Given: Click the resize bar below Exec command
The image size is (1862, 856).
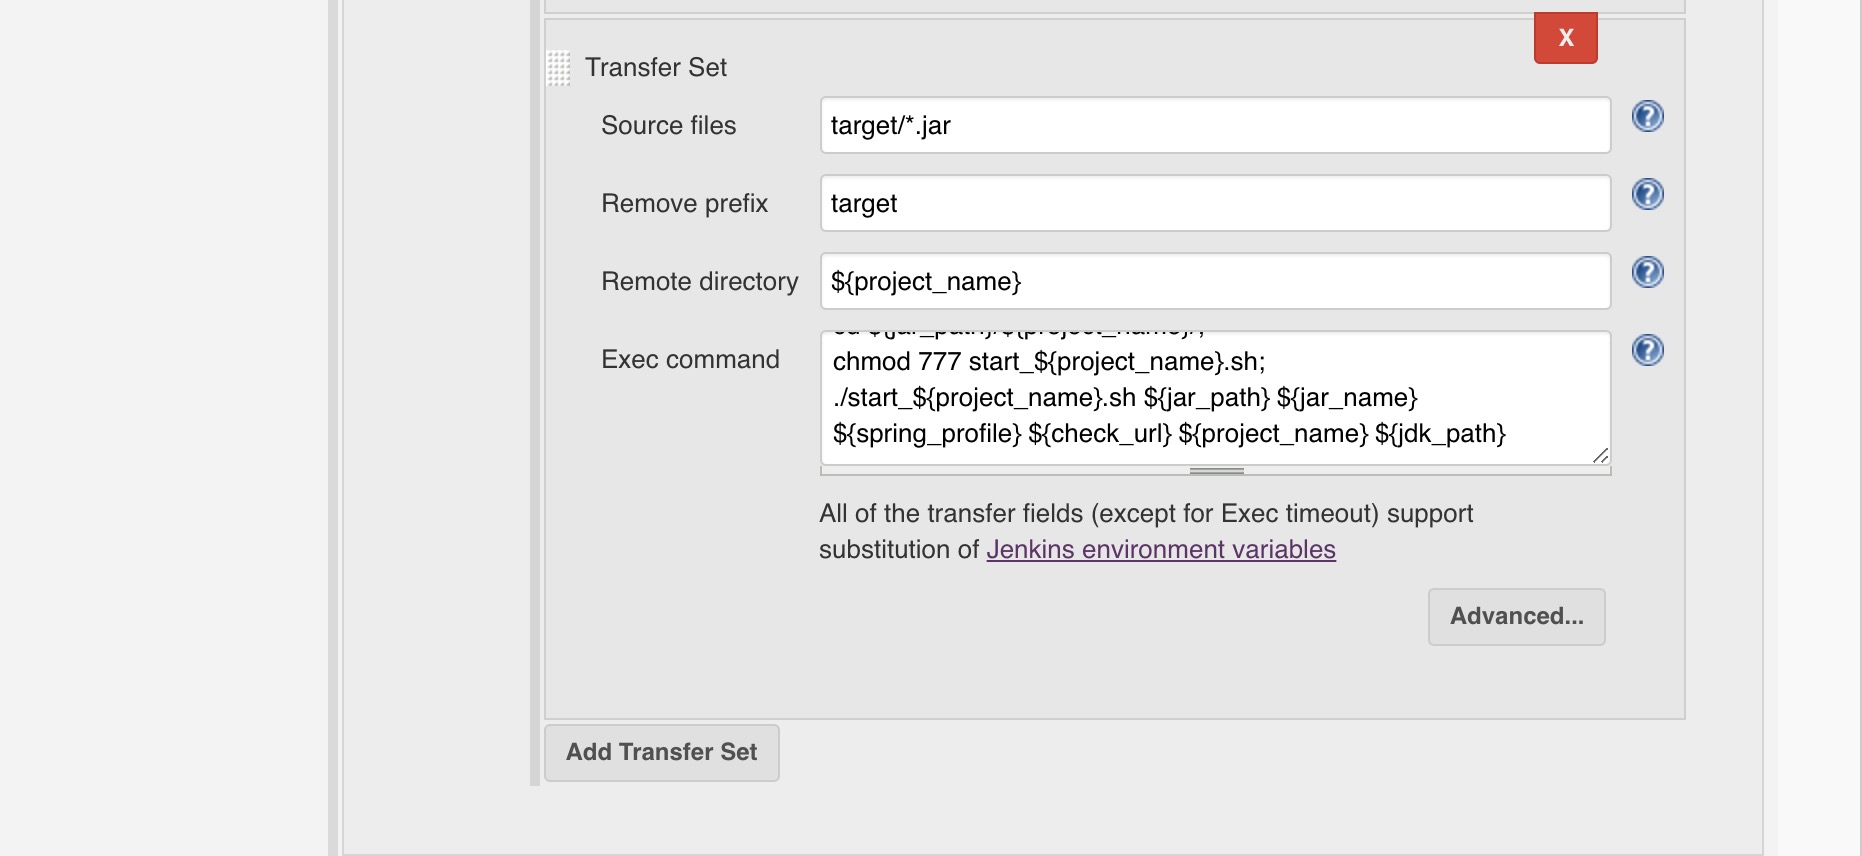Looking at the screenshot, I should pos(1216,471).
